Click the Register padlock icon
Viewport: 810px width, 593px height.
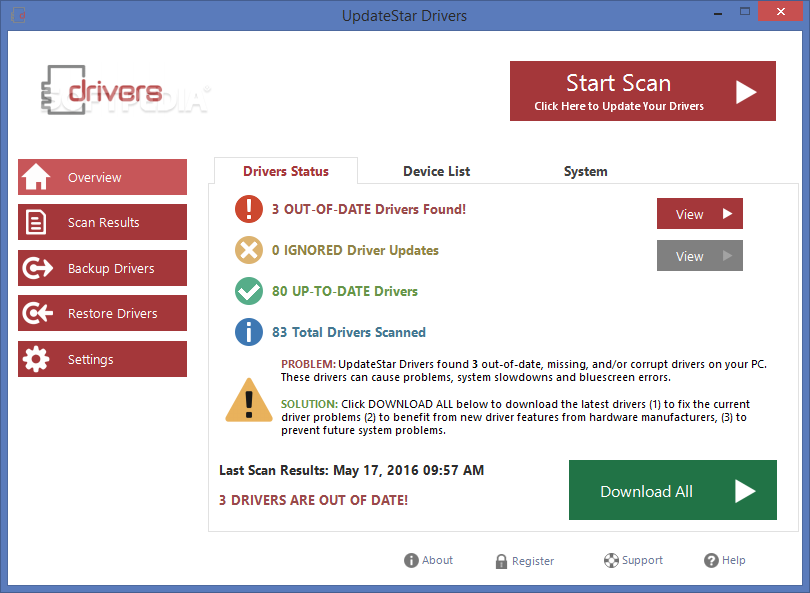(x=501, y=561)
